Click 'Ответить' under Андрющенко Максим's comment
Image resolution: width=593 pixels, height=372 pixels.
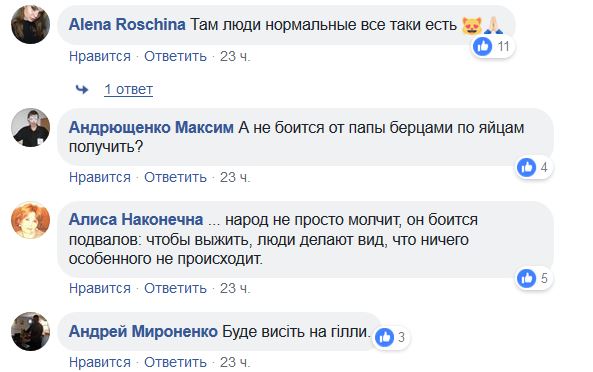tap(175, 177)
